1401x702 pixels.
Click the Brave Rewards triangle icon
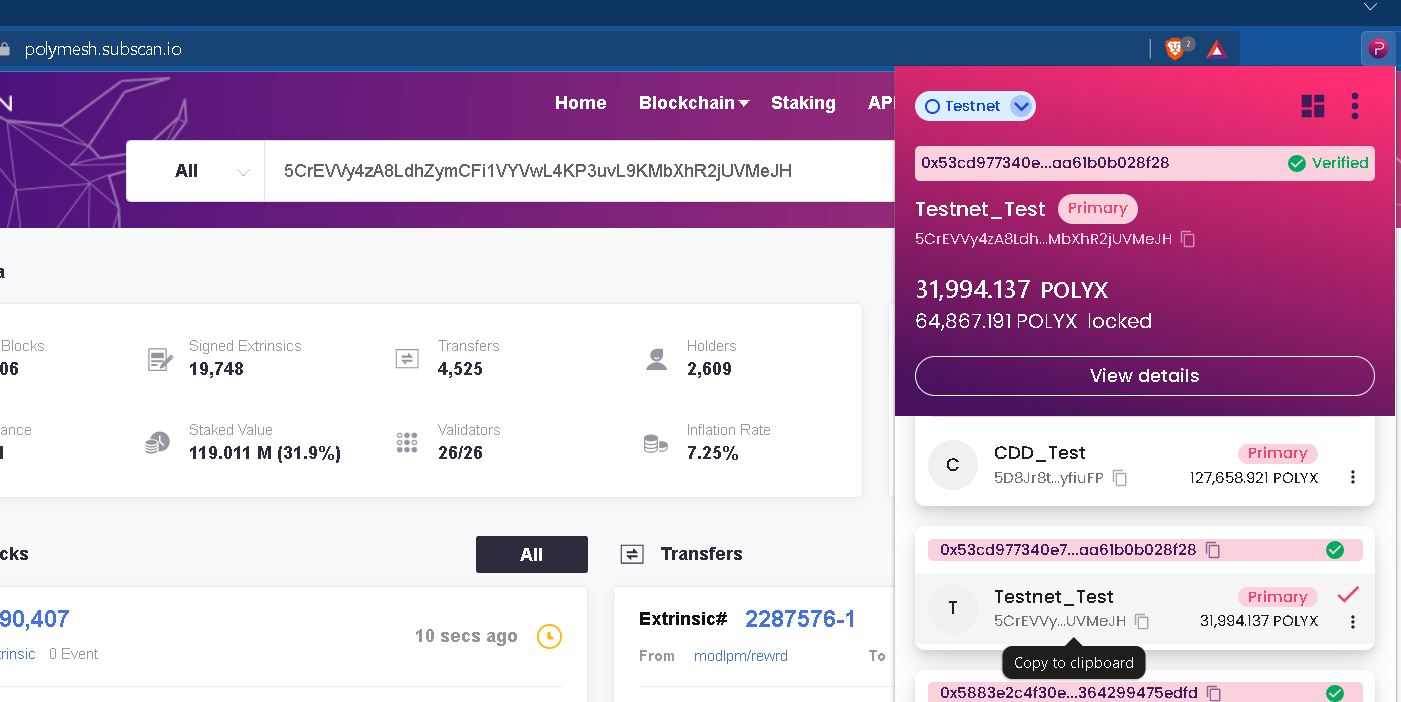tap(1216, 49)
